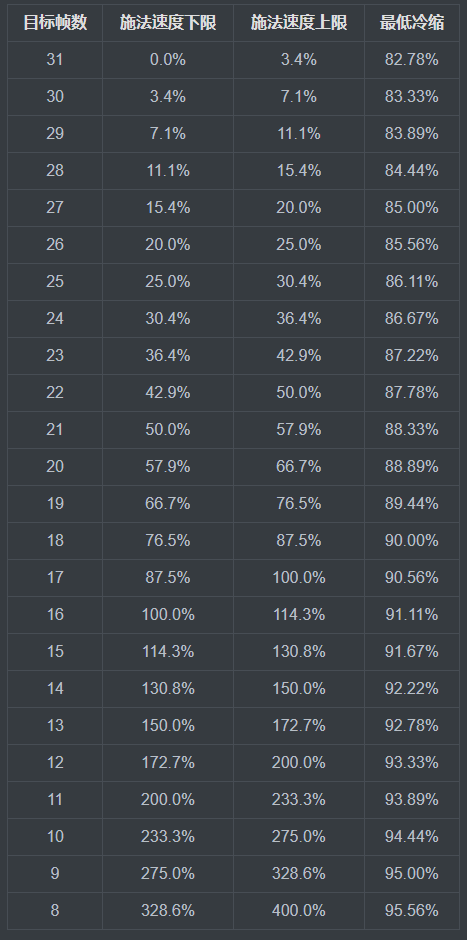The width and height of the screenshot is (467, 940).
Task: Select the 95.56% cooldown cell
Action: pos(412,911)
